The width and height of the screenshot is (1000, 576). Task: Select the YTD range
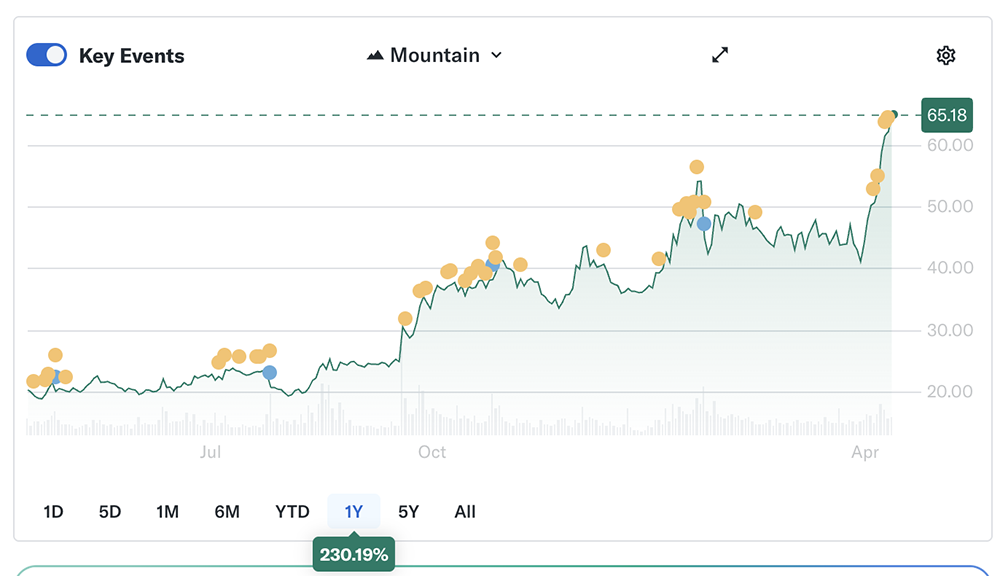pyautogui.click(x=292, y=511)
